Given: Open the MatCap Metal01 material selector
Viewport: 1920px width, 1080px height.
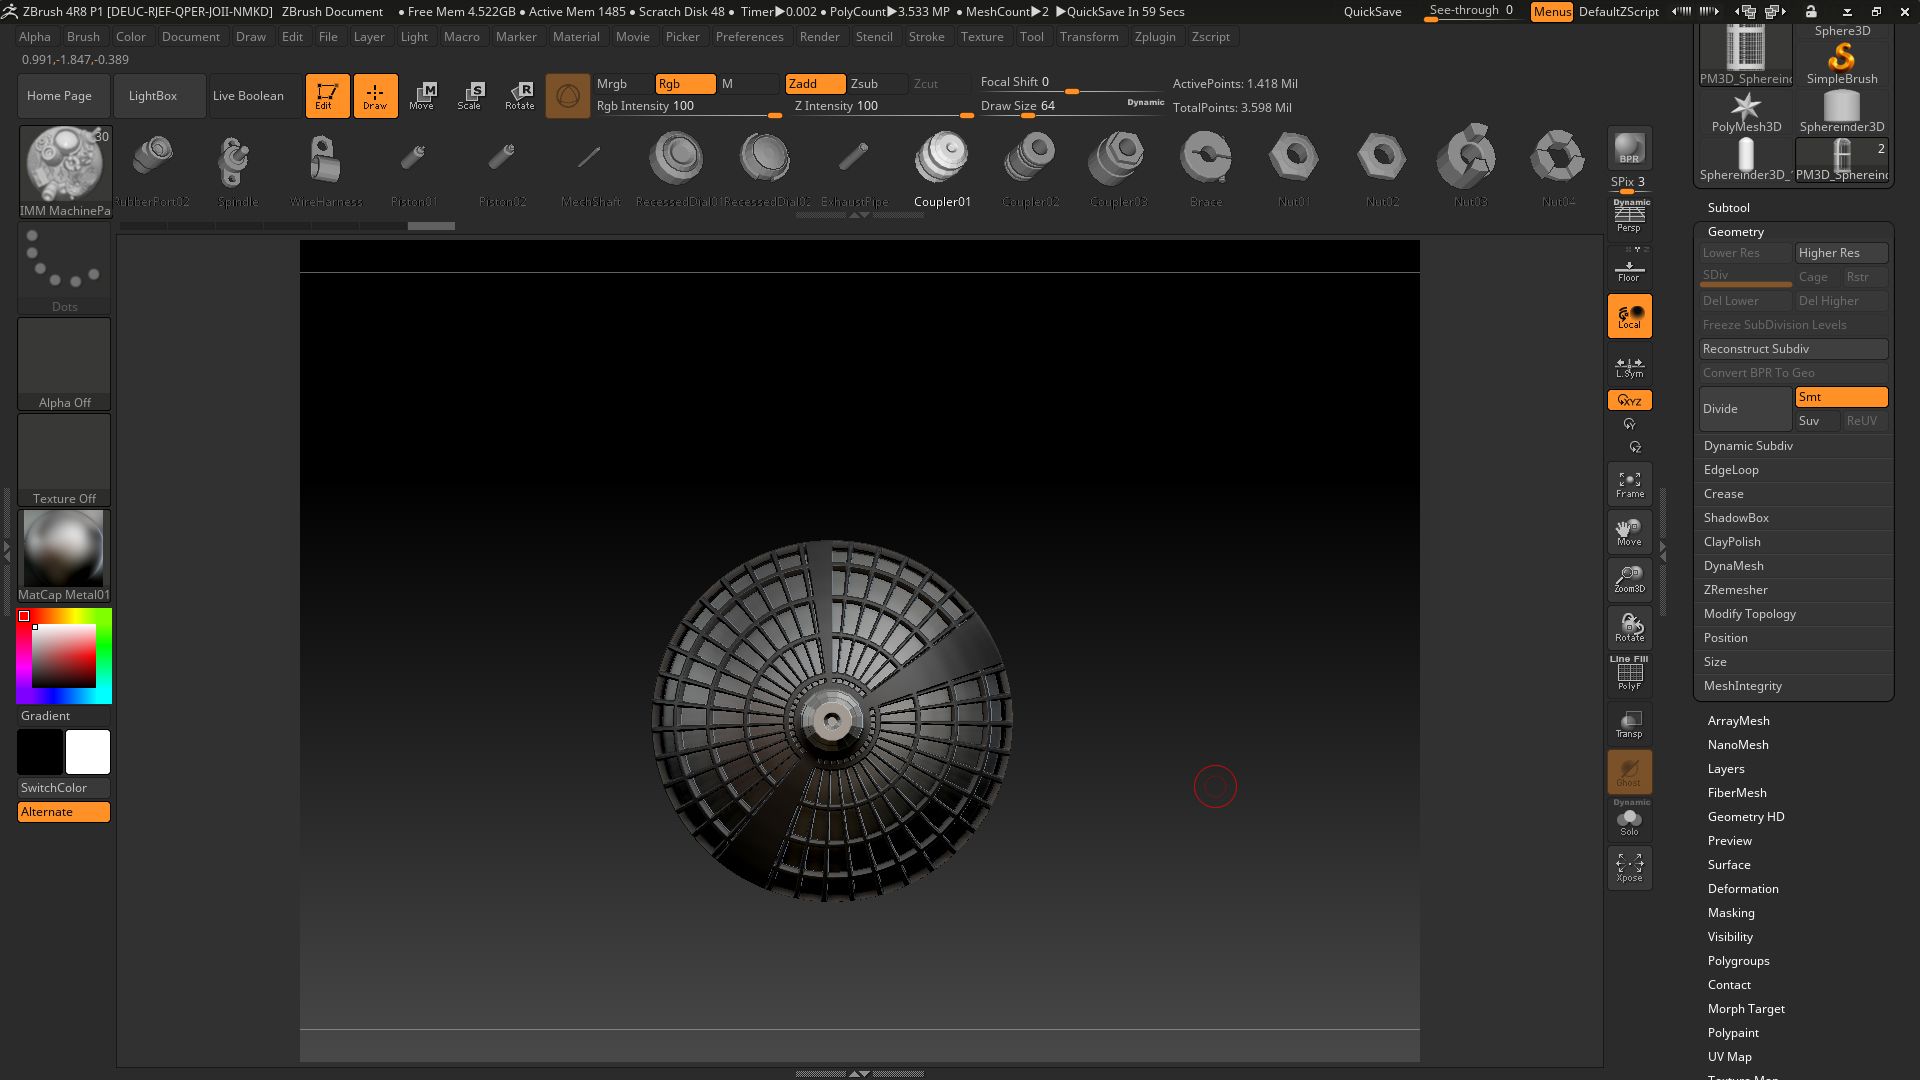Looking at the screenshot, I should point(65,556).
